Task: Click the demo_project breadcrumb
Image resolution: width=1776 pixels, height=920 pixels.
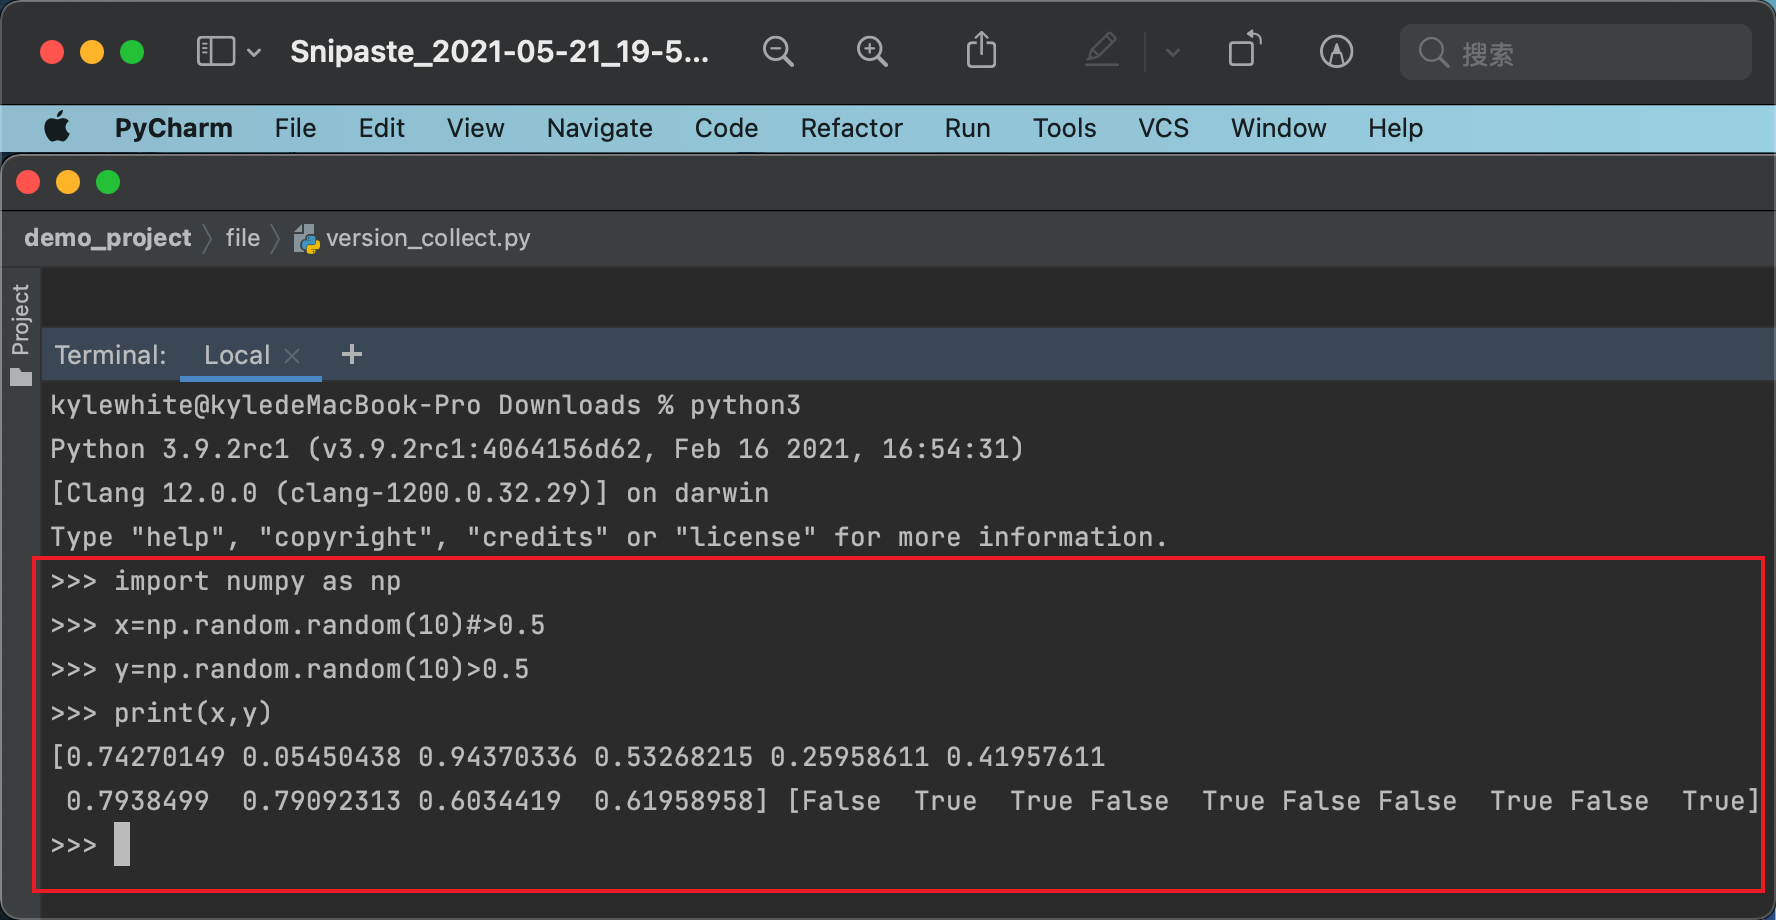Action: click(x=108, y=238)
